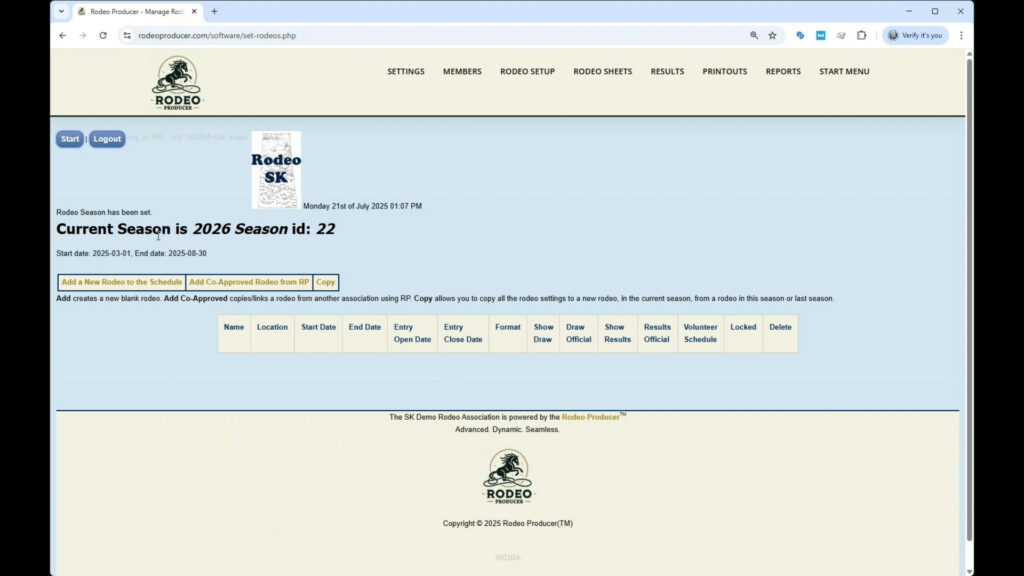Click the Rodeo SK map thumbnail
Image resolution: width=1024 pixels, height=576 pixels.
pos(275,169)
